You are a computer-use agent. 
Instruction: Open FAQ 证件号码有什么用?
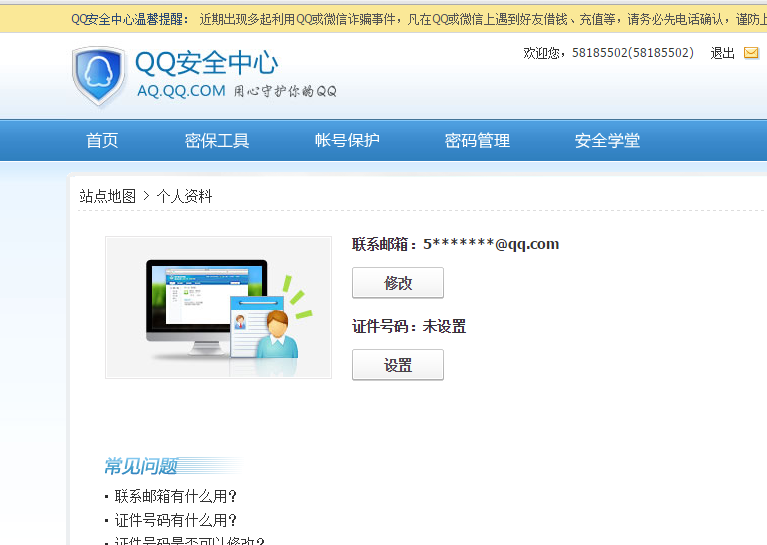(176, 520)
